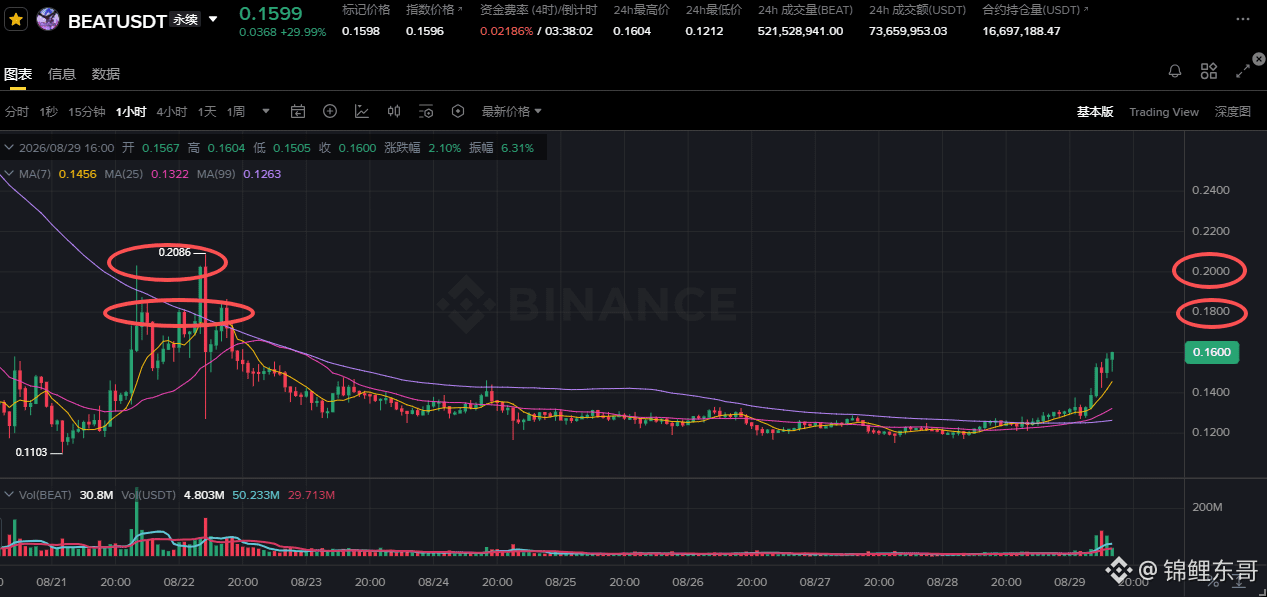Open the chart display settings icon

pyautogui.click(x=426, y=111)
